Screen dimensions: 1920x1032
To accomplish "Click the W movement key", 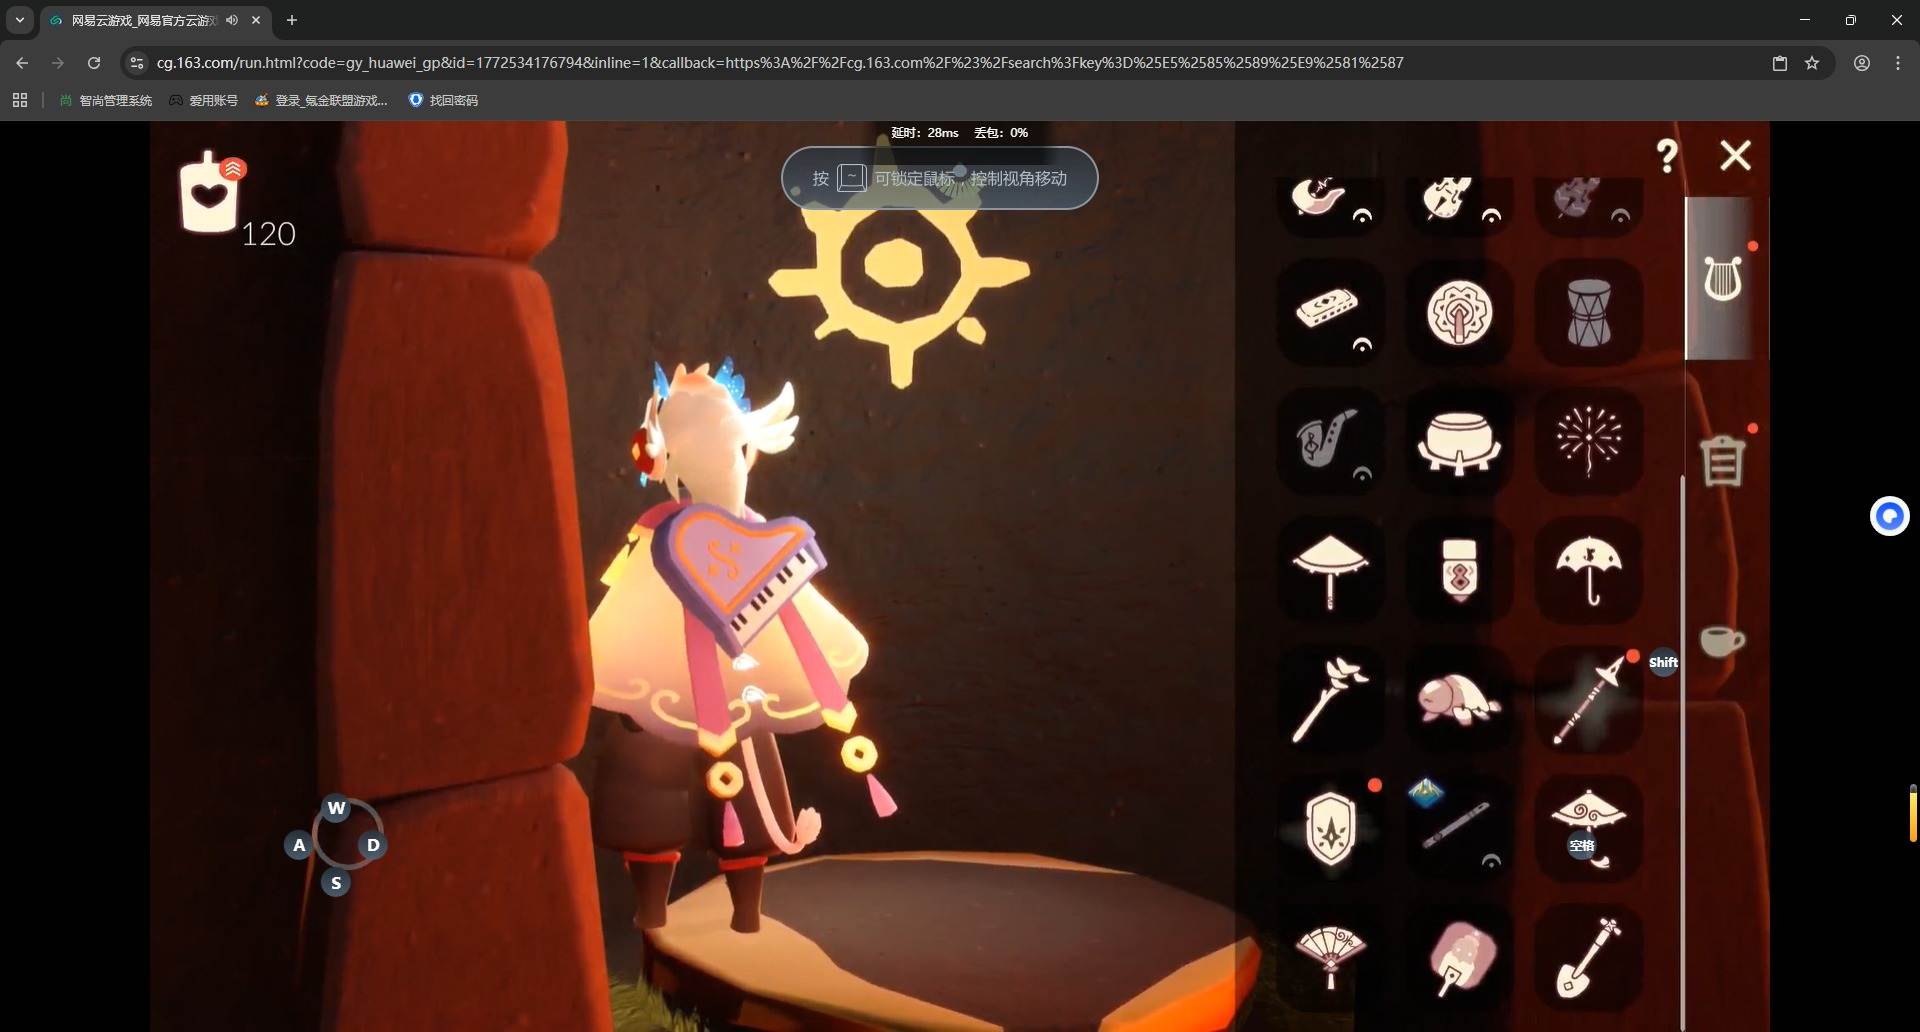I will coord(336,808).
